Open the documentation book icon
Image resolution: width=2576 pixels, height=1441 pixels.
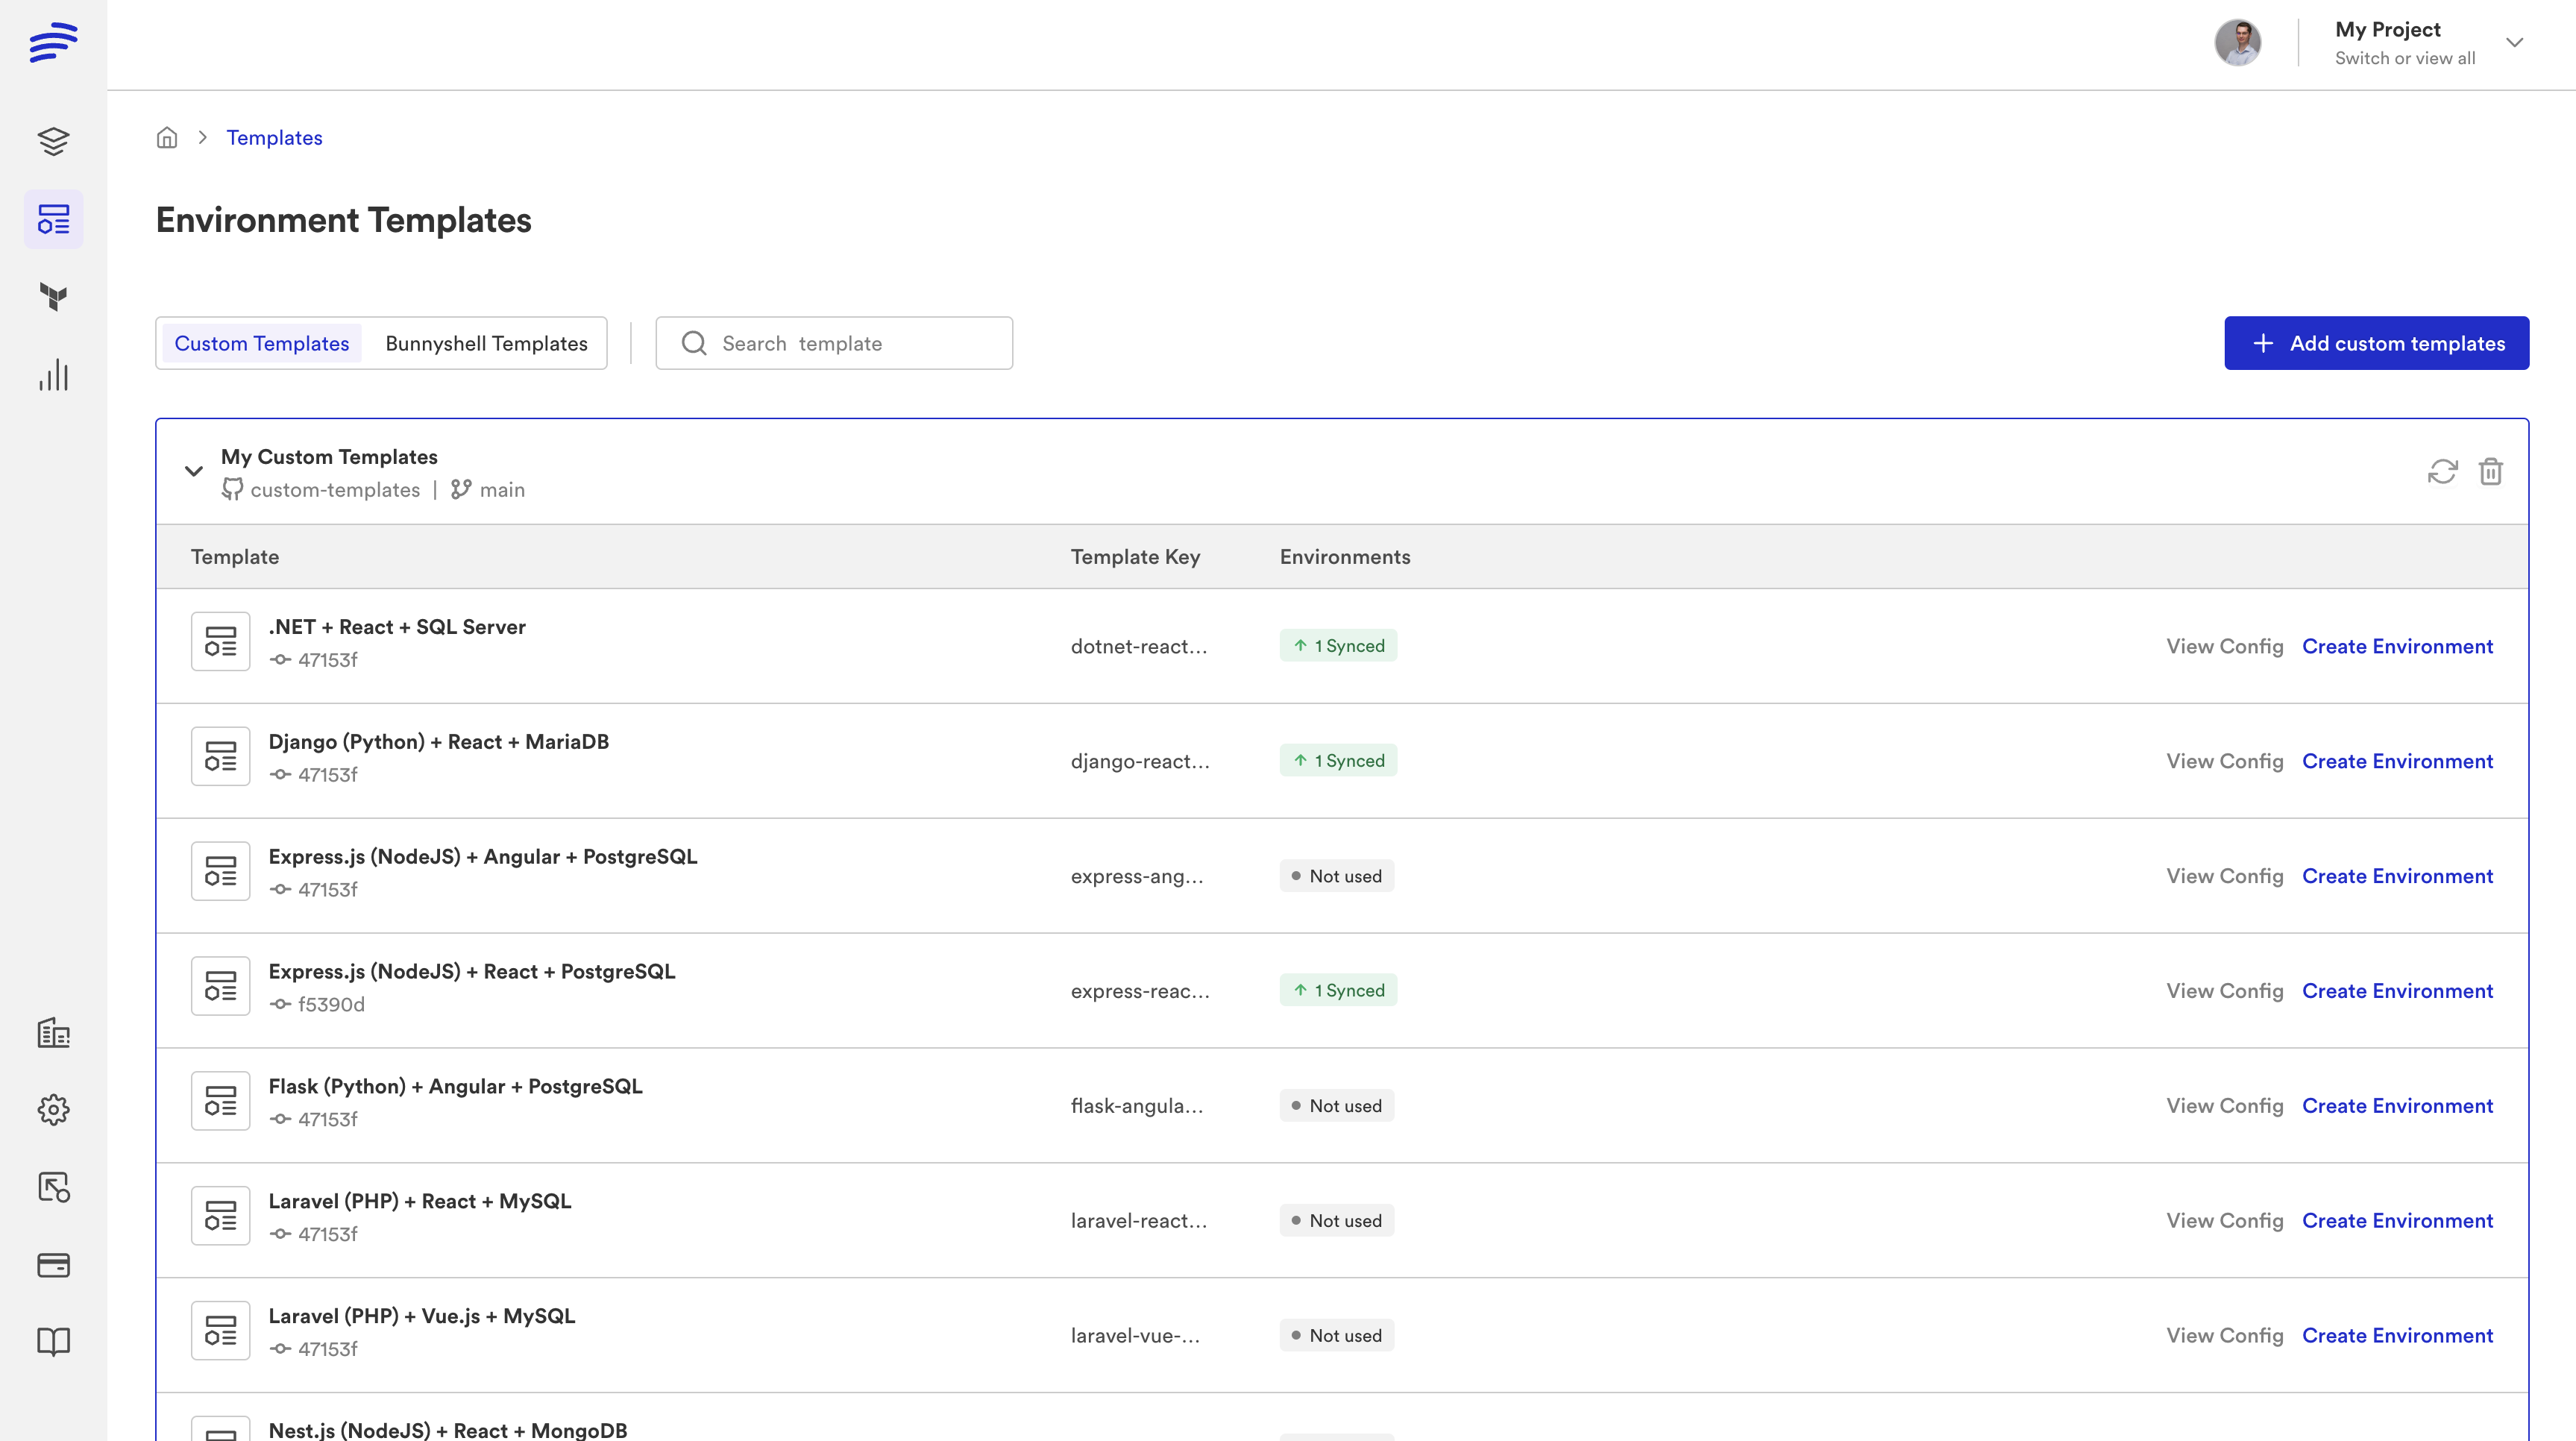pos(53,1342)
